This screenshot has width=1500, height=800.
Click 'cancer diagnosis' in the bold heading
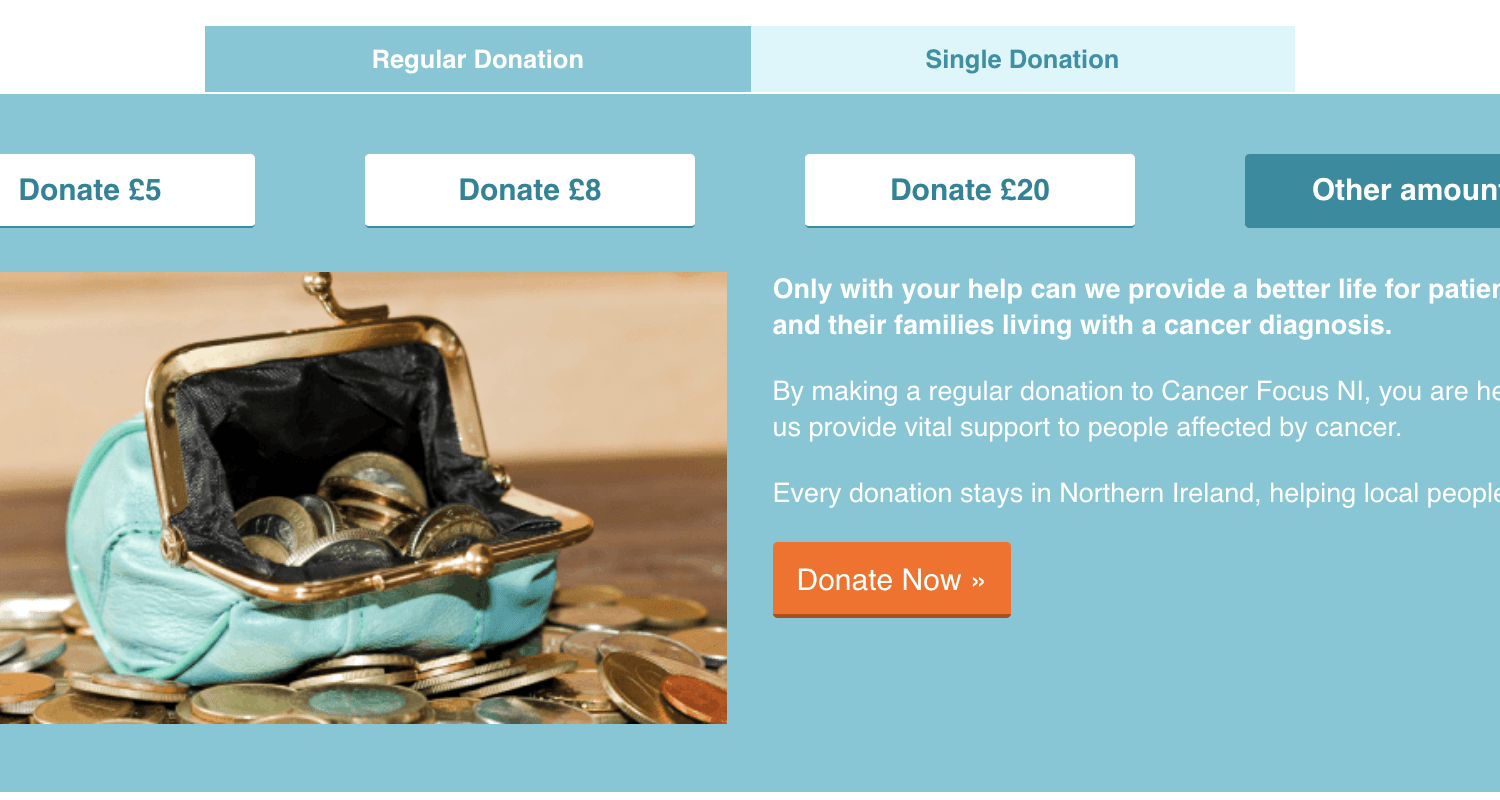(x=1277, y=325)
